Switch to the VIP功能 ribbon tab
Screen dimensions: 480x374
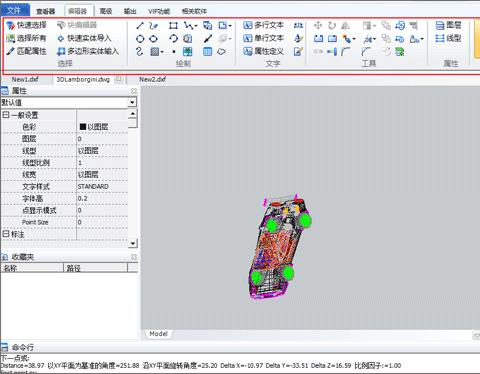pos(159,11)
